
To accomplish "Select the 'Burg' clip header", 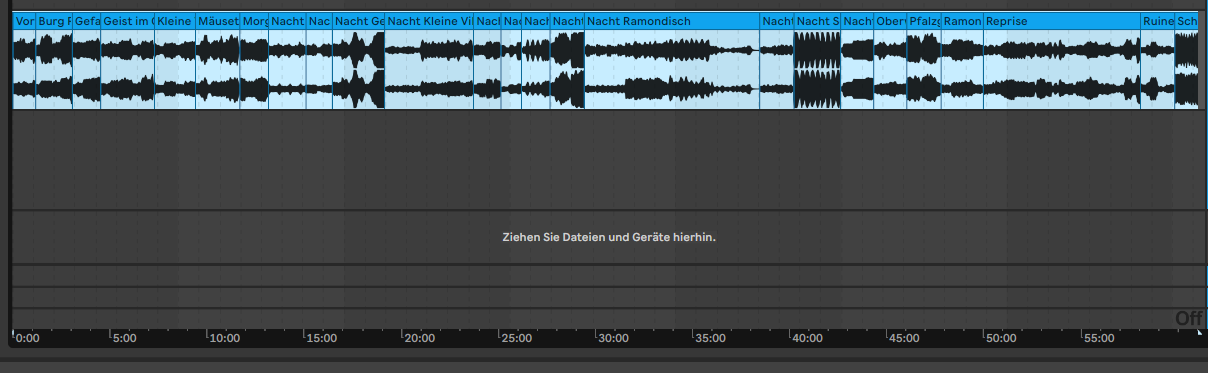I will tap(54, 21).
